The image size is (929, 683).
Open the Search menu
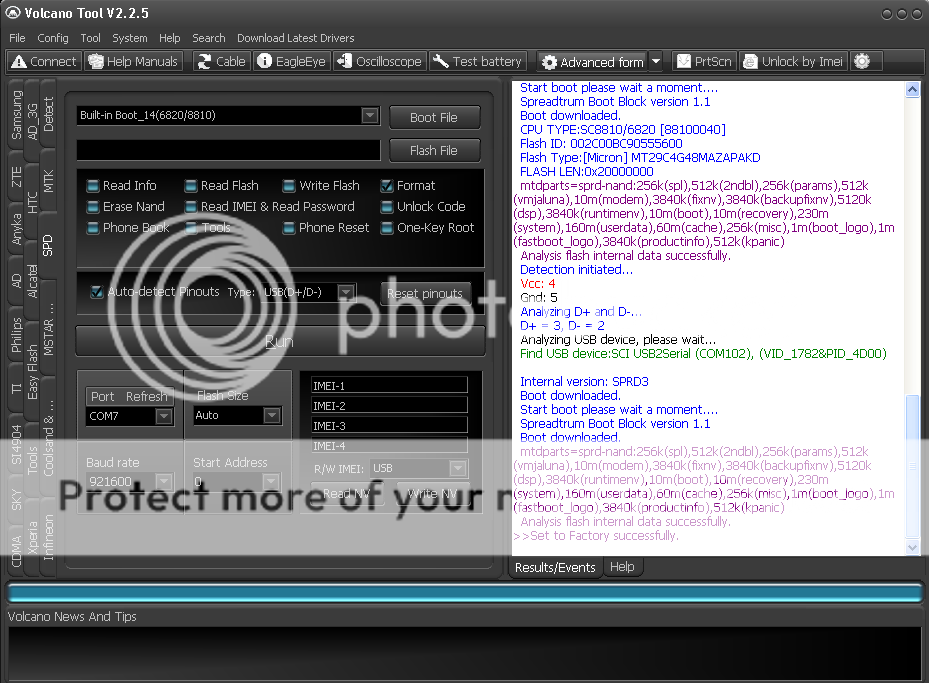click(x=209, y=38)
